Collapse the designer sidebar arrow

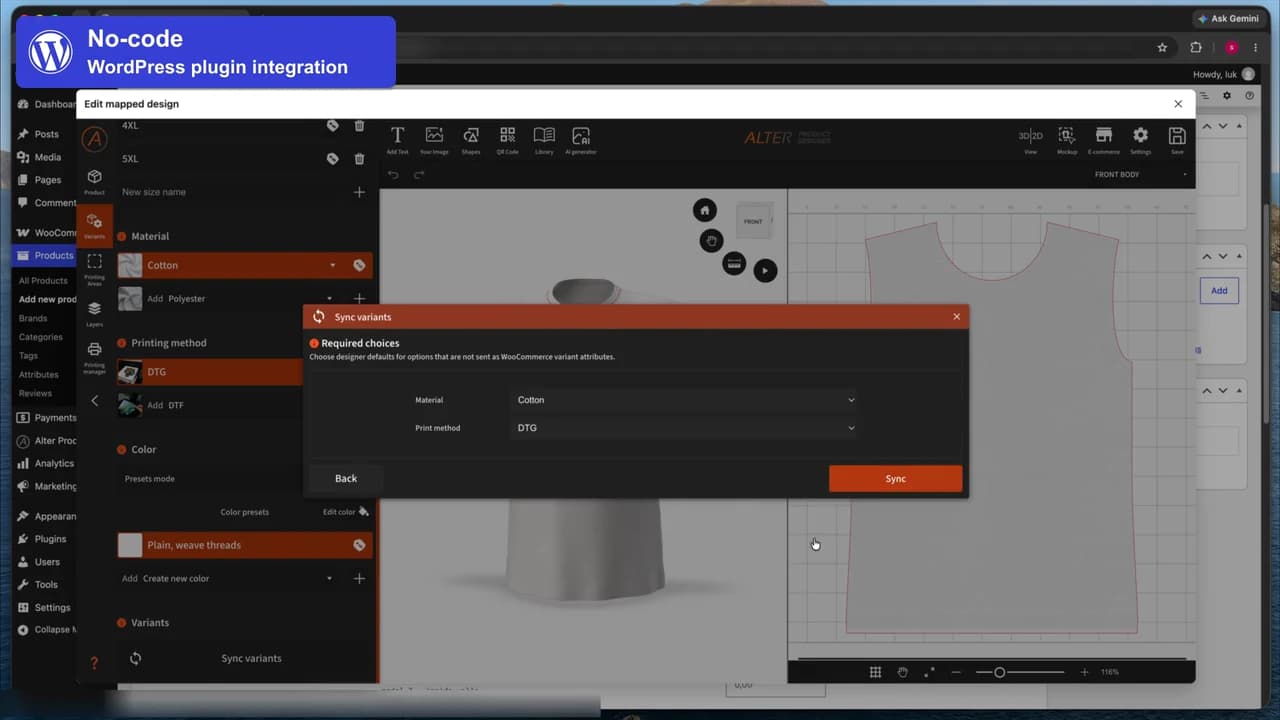[94, 400]
